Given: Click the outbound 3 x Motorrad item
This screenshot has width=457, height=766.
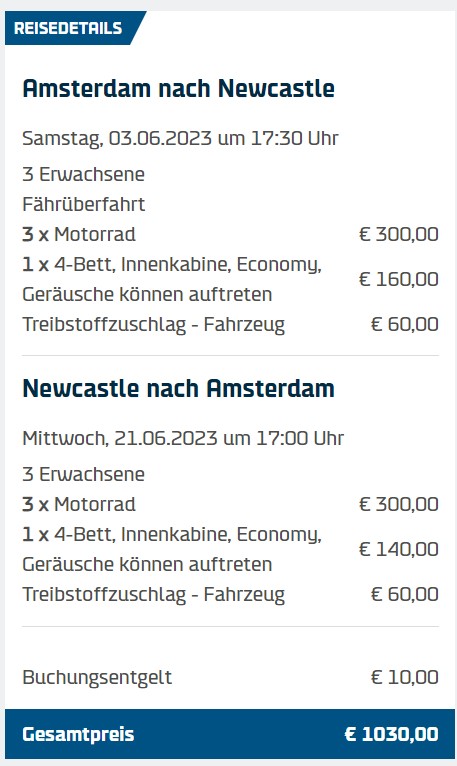Looking at the screenshot, I should pos(79,234).
